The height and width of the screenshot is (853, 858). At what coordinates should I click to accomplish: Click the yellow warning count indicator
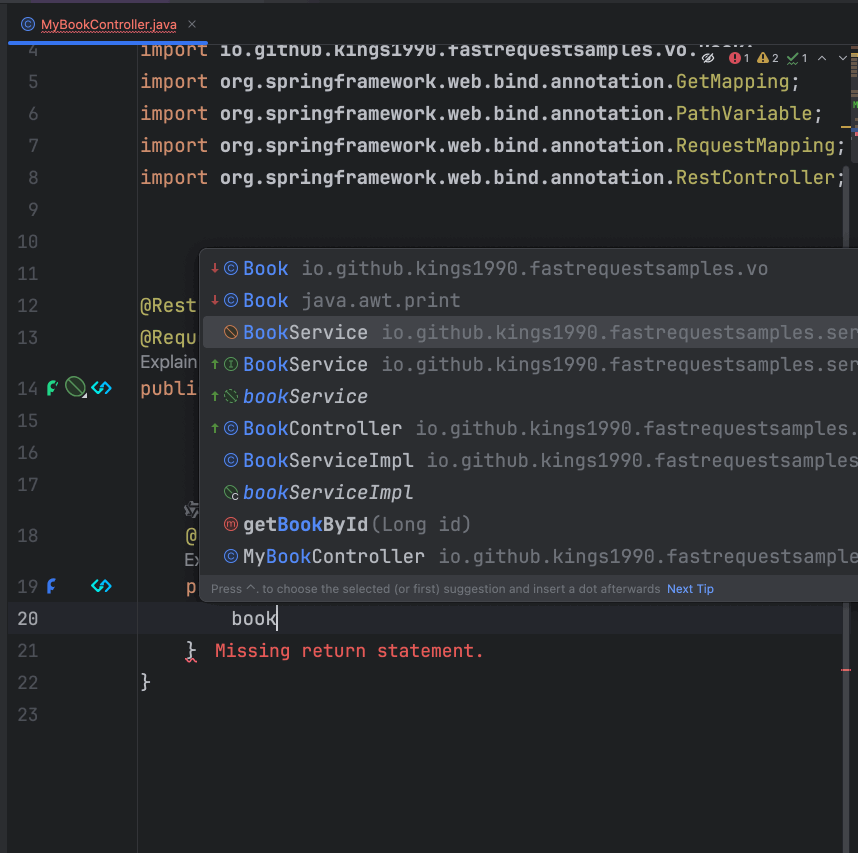(x=768, y=58)
